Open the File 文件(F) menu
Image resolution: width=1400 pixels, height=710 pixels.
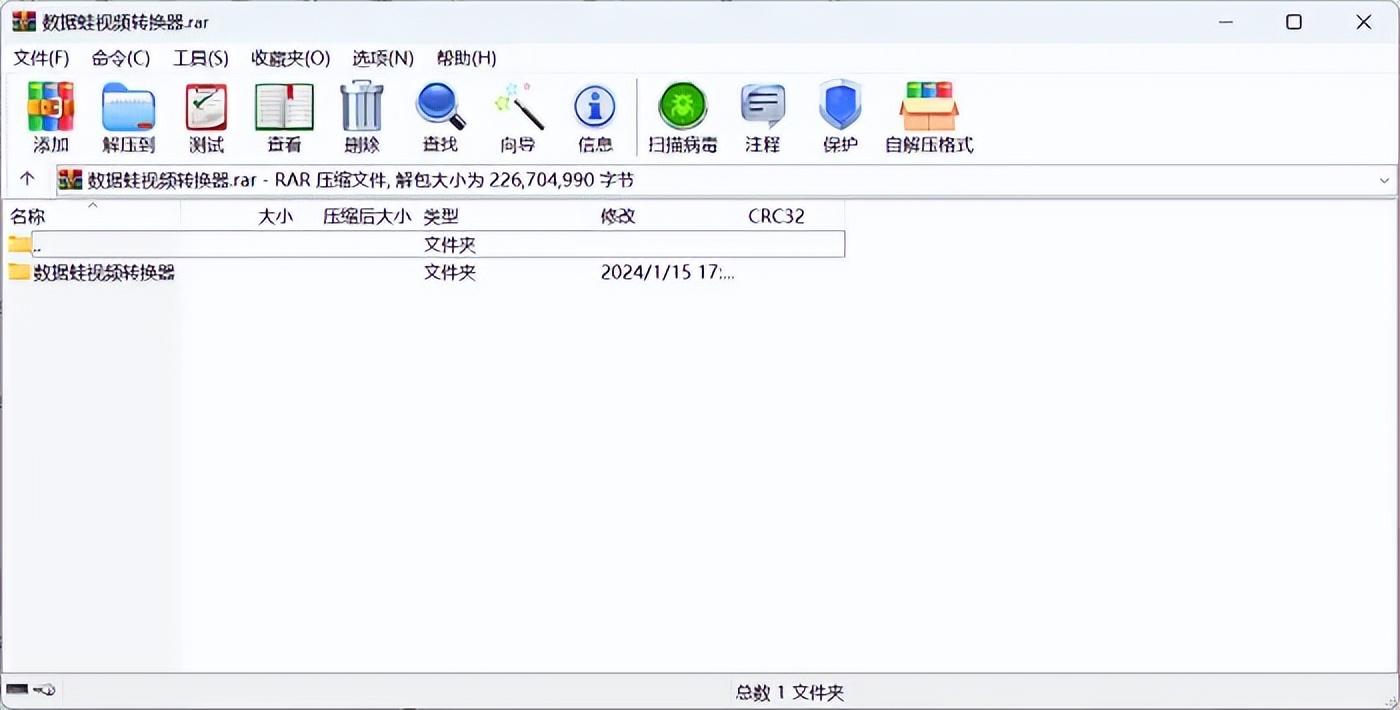41,58
